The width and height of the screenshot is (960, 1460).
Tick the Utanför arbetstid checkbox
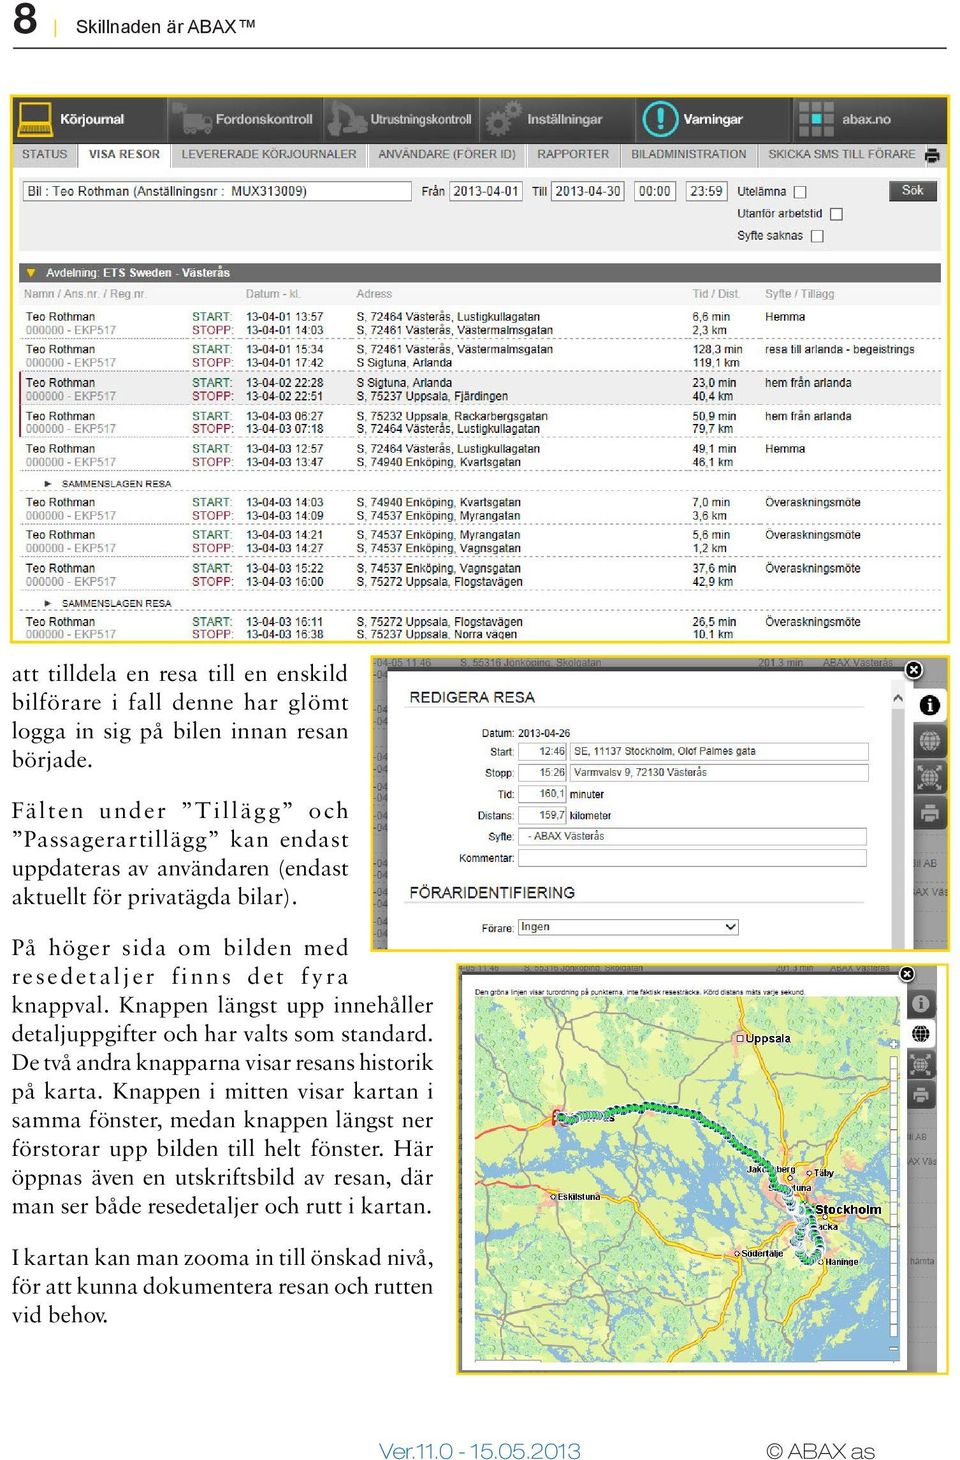coord(837,214)
